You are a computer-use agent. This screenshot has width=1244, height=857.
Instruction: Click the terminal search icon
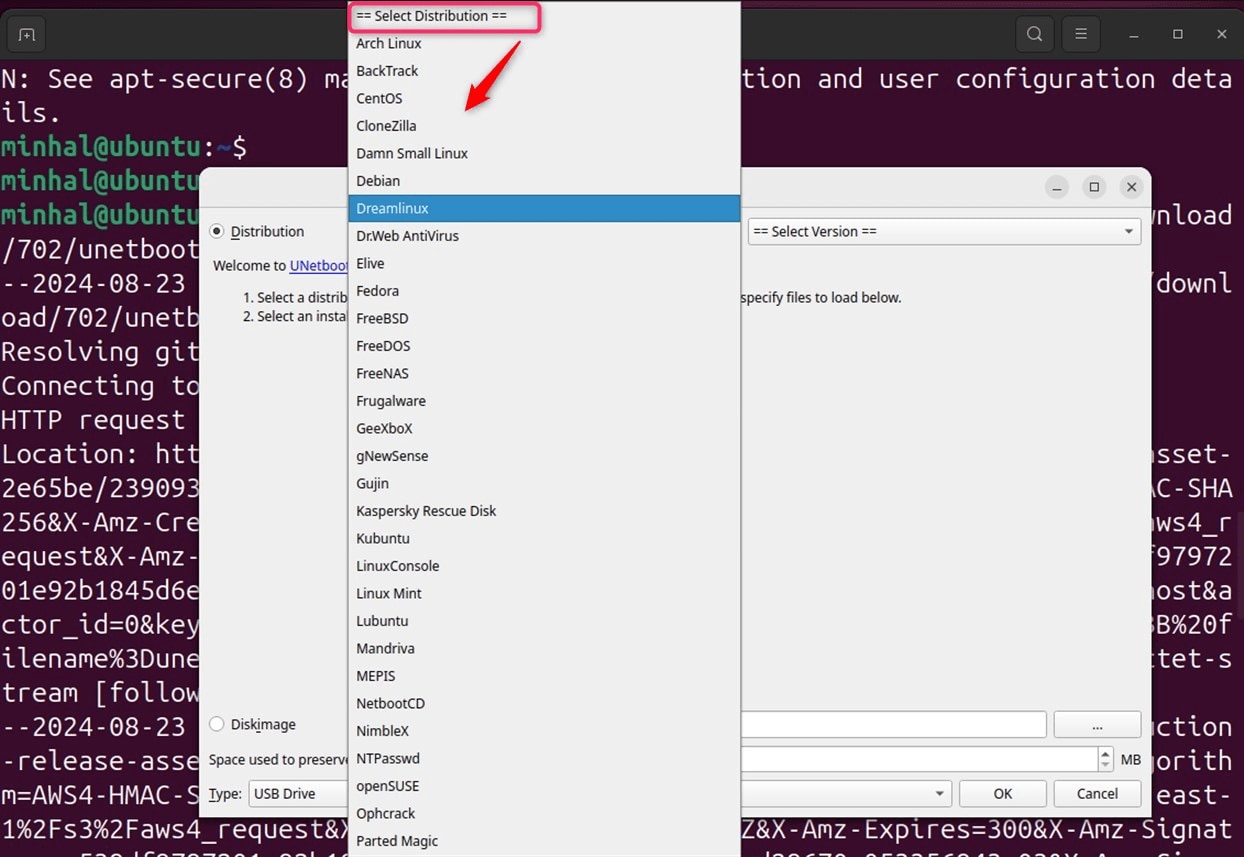pyautogui.click(x=1035, y=34)
